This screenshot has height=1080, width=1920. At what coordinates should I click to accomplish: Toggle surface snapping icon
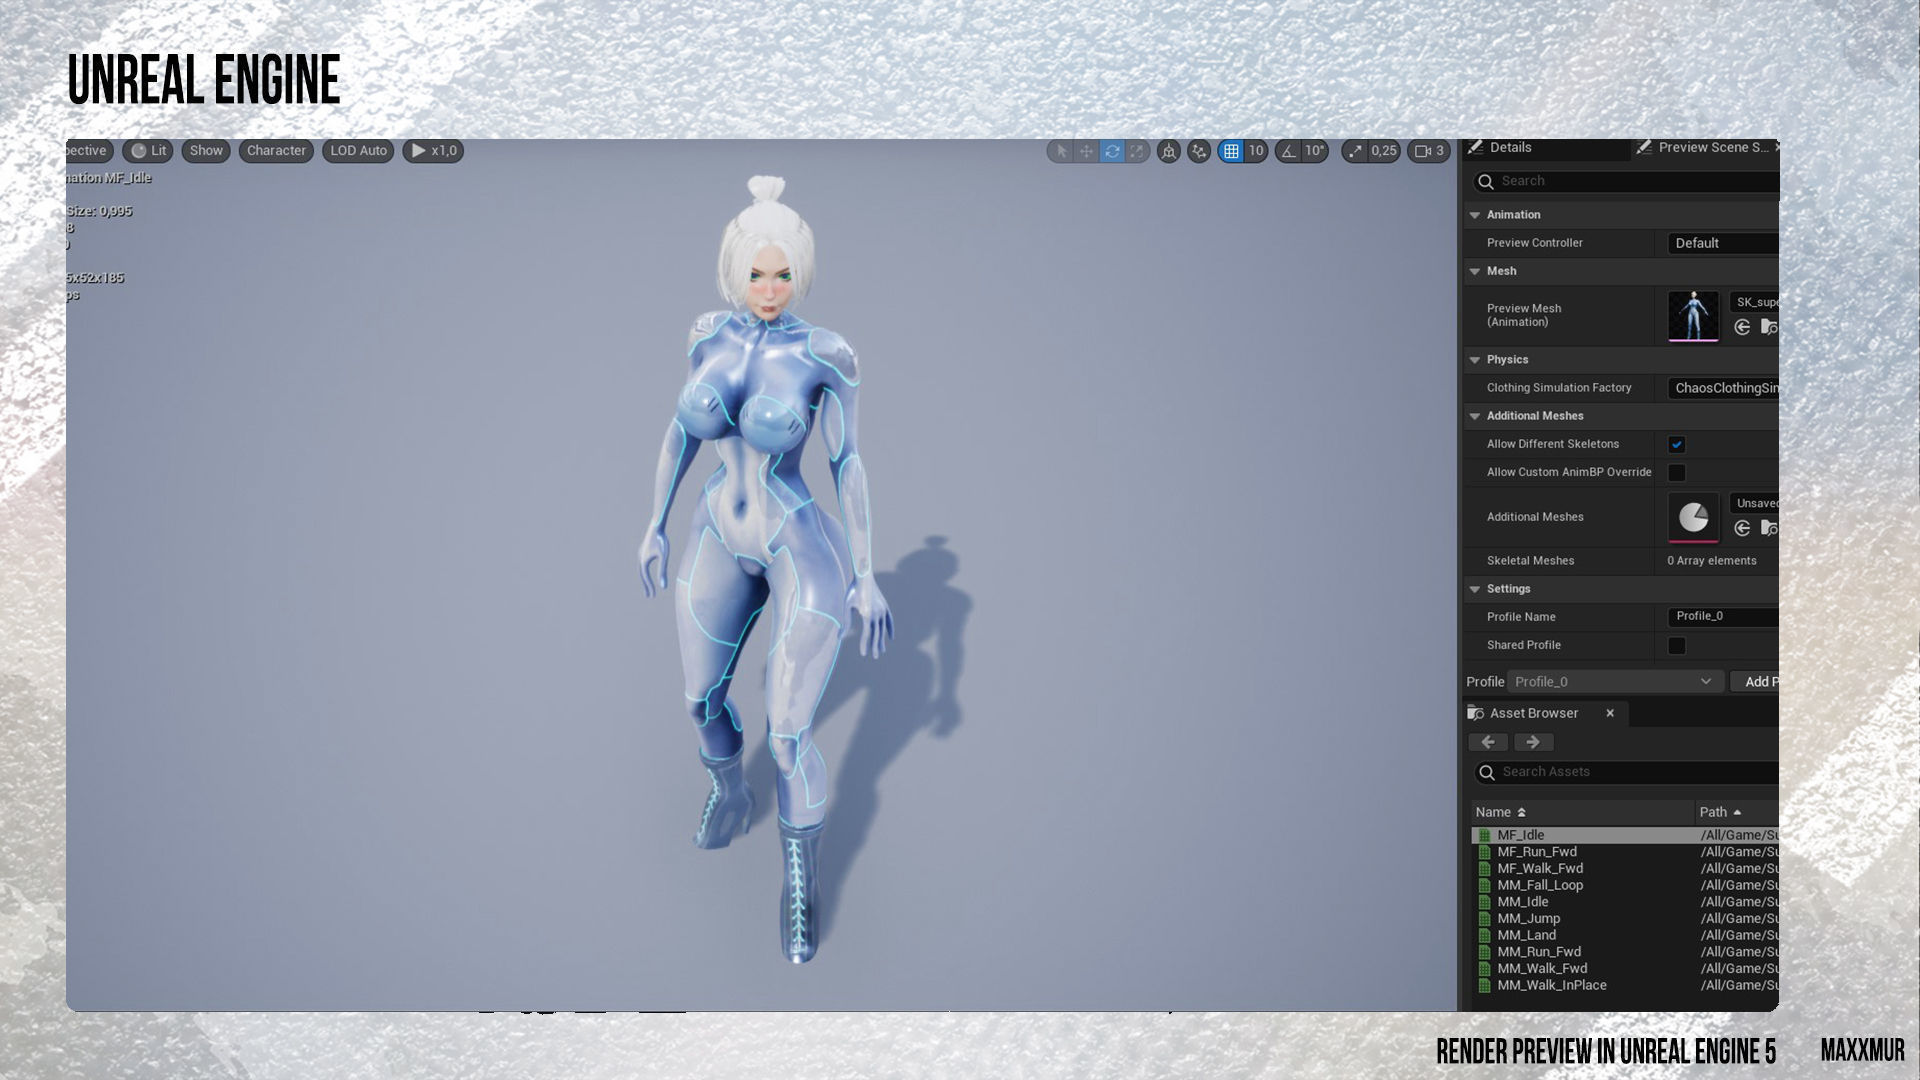[x=1199, y=151]
